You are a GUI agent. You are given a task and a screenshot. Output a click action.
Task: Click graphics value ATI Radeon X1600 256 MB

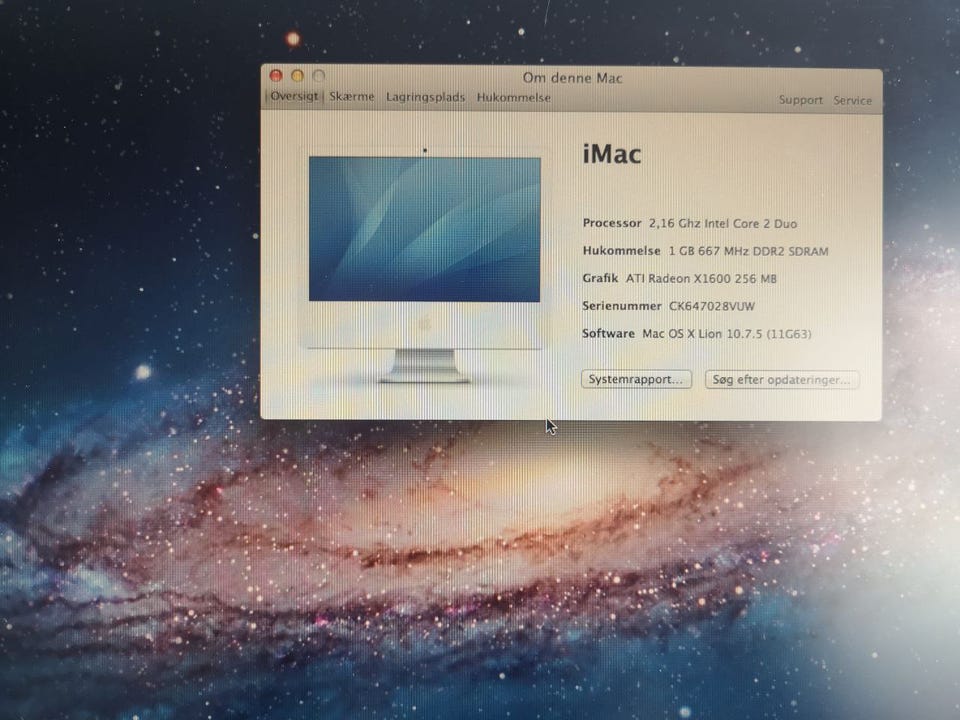point(701,279)
